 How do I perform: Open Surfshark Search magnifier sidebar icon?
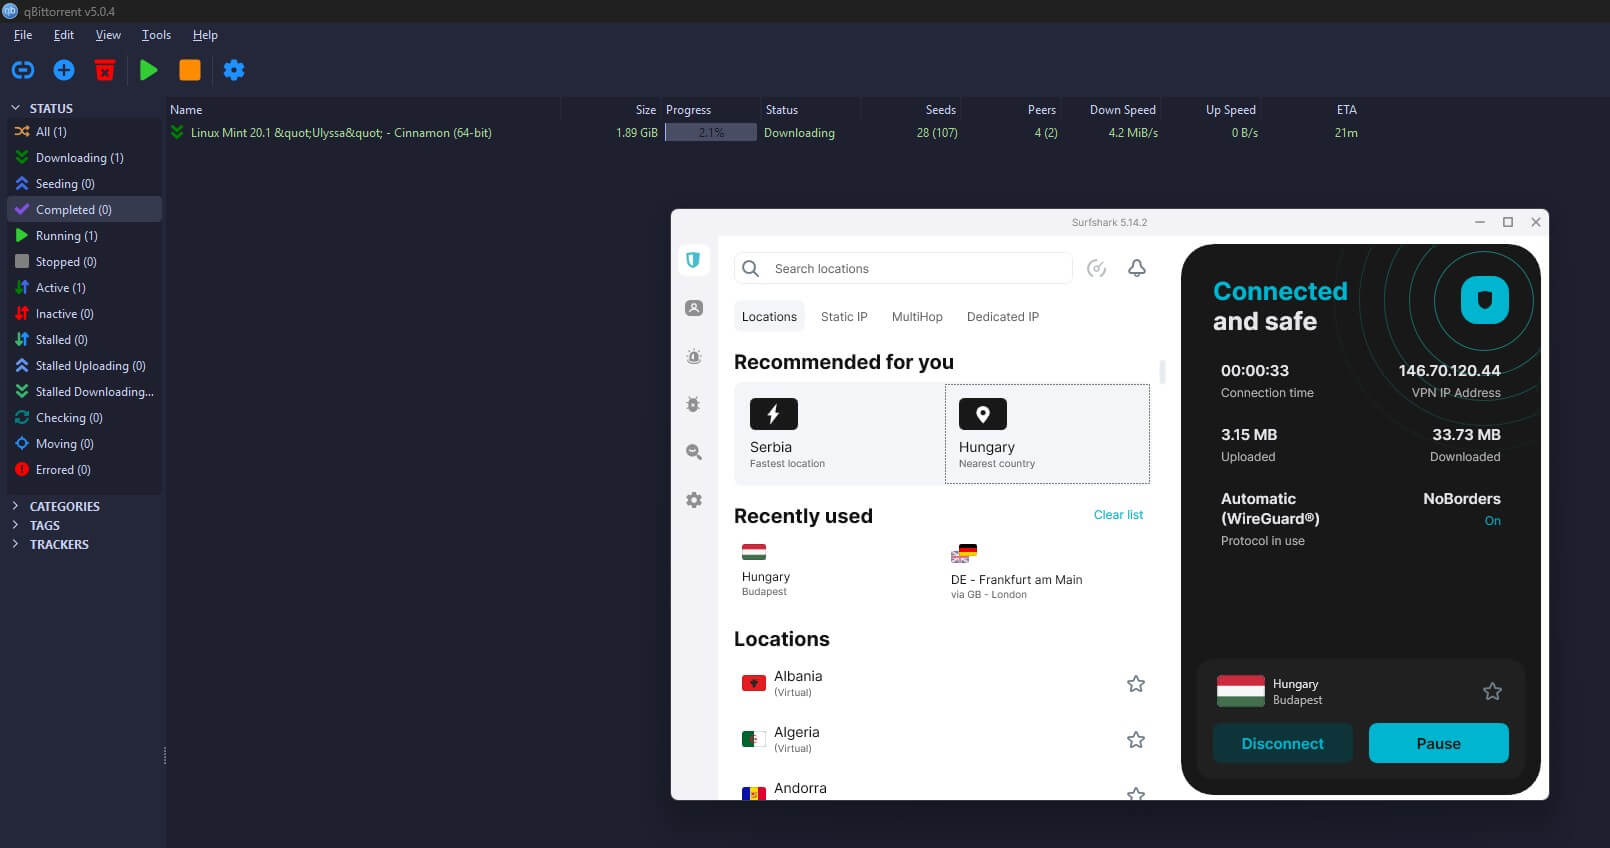694,452
